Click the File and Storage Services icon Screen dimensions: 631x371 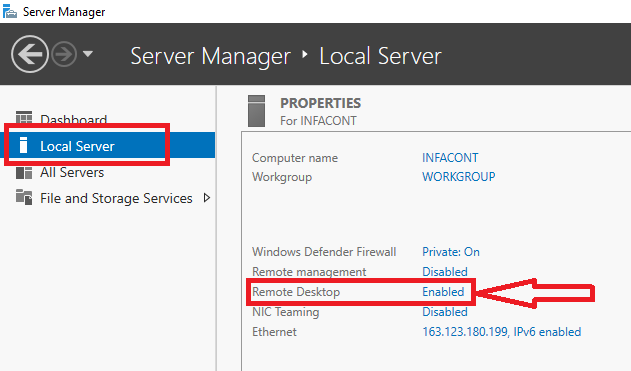[24, 197]
